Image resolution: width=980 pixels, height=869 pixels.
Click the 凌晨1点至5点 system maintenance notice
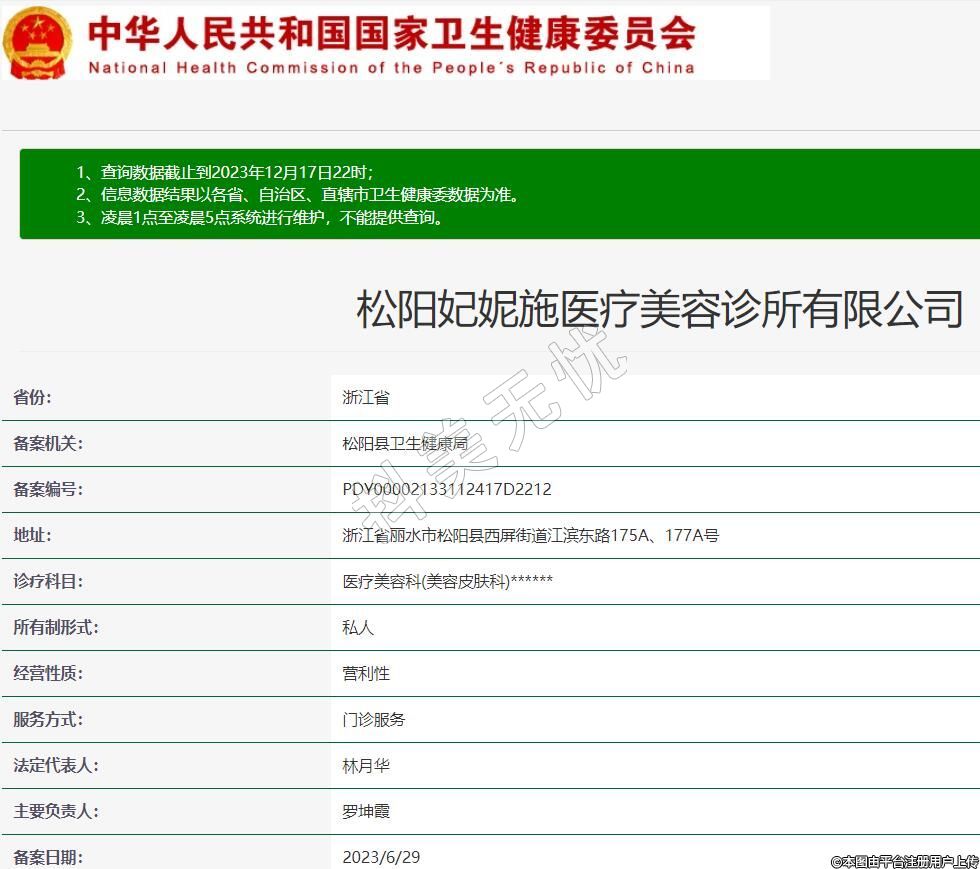(x=260, y=217)
